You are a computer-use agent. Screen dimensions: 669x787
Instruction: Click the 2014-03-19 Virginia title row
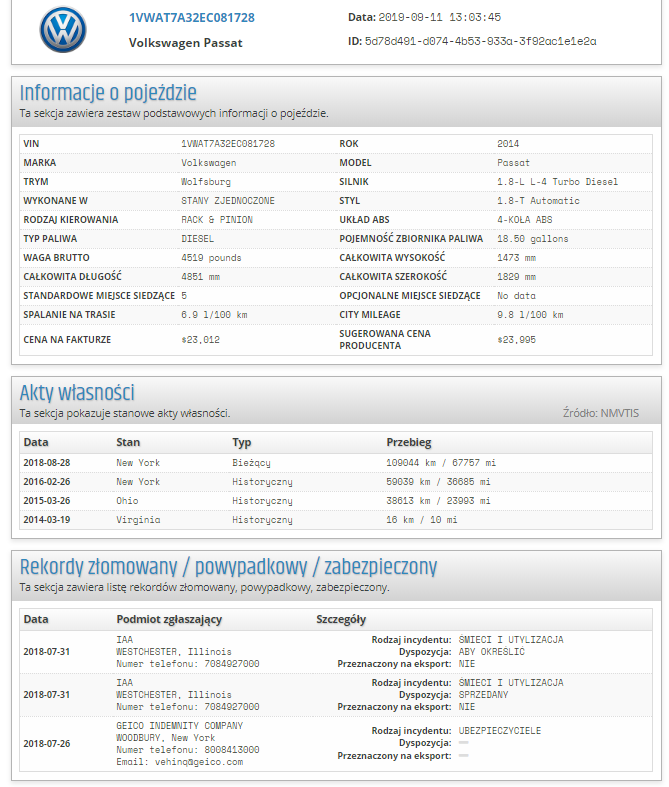[x=336, y=520]
